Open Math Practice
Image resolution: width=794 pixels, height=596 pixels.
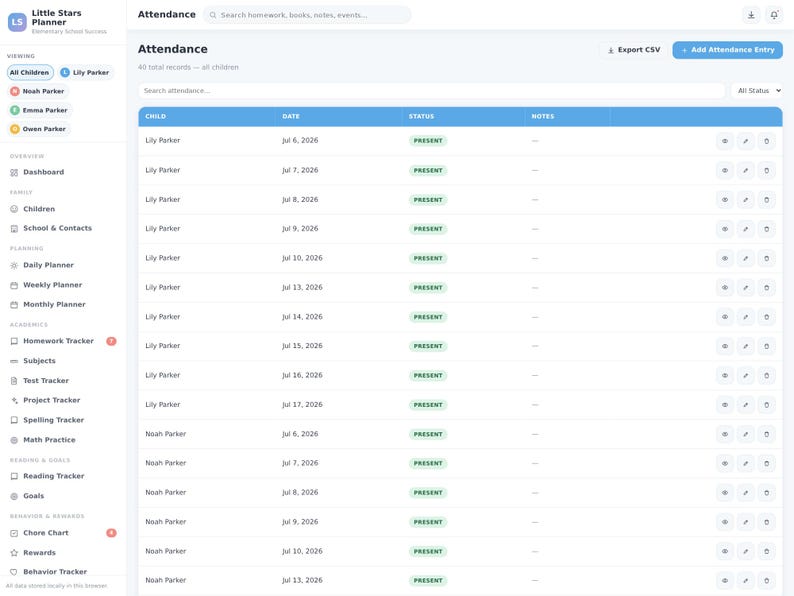[x=63, y=440]
